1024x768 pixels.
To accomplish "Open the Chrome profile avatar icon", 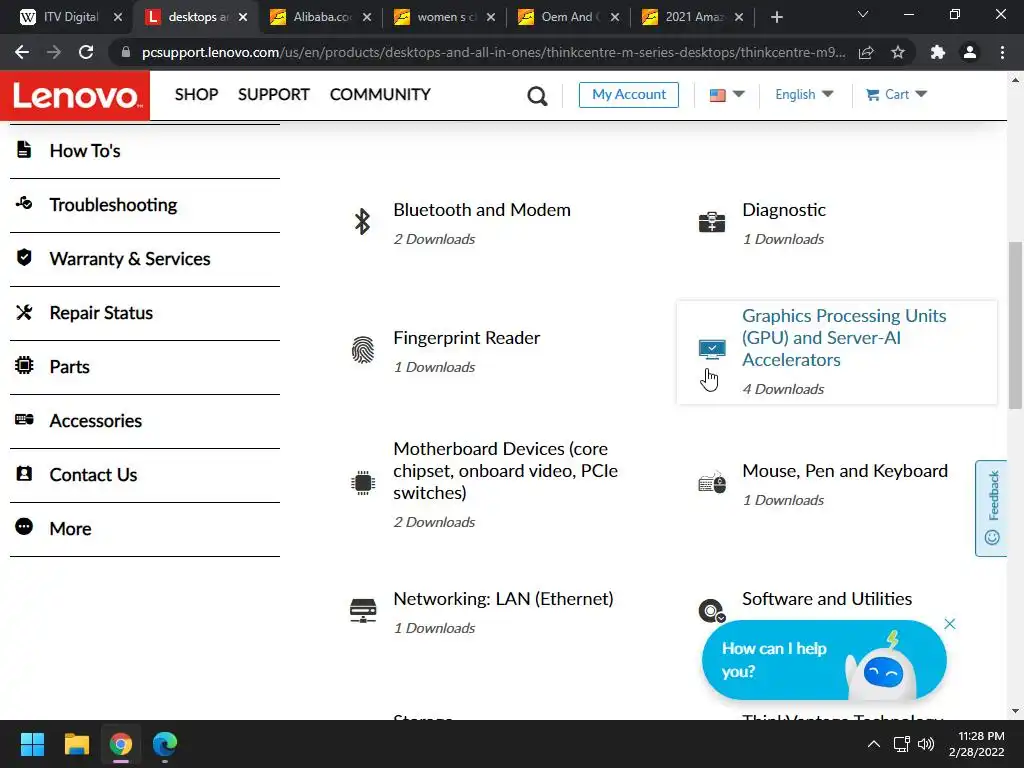I will tap(970, 52).
